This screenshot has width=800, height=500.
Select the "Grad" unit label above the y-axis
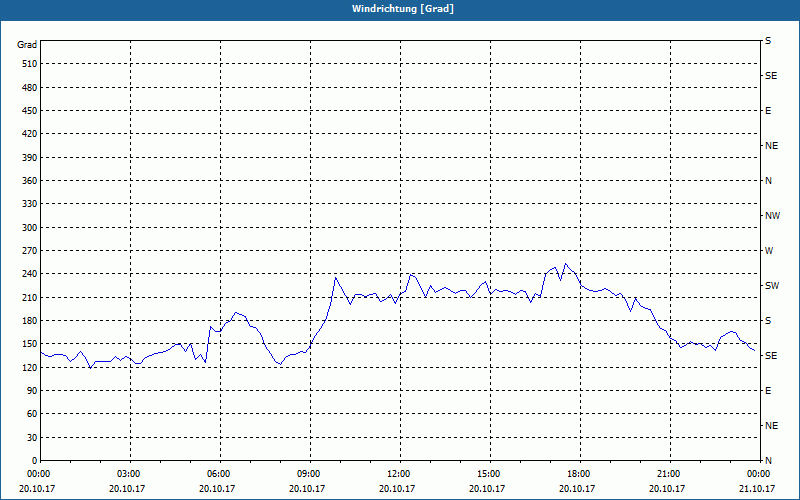pos(27,45)
